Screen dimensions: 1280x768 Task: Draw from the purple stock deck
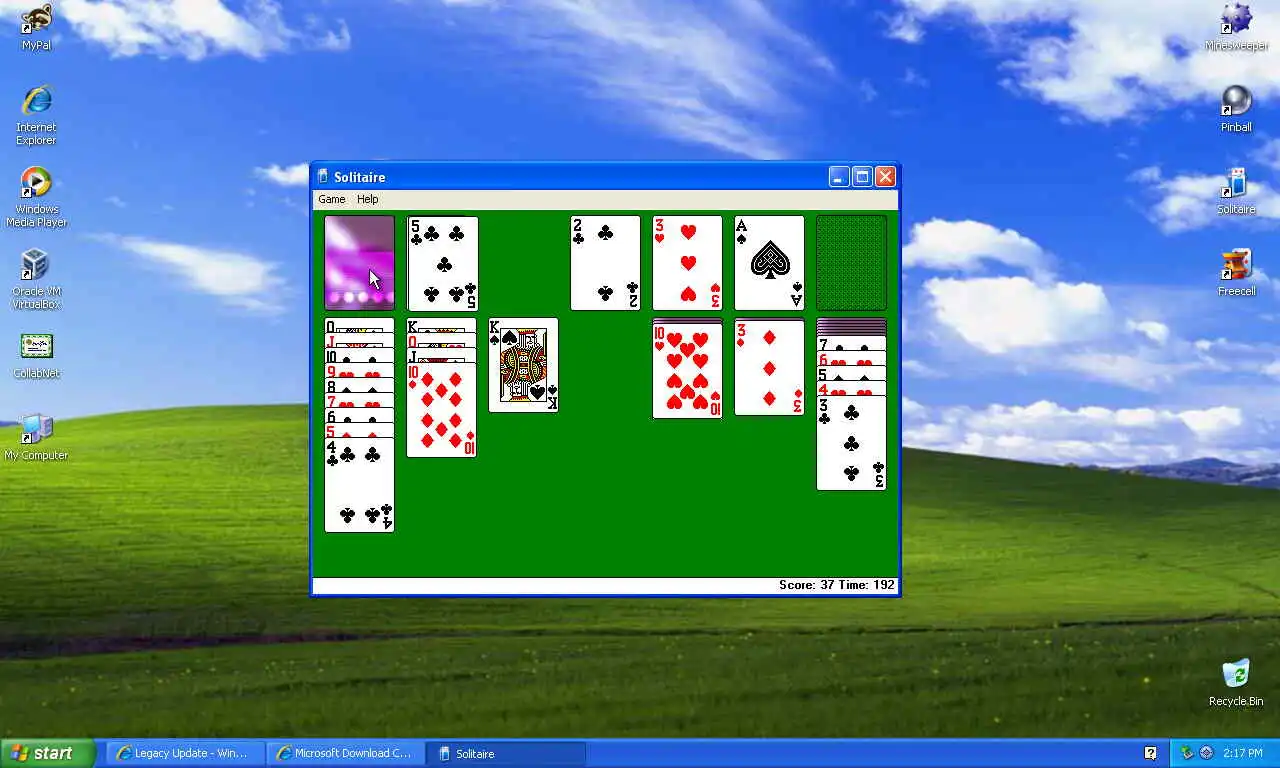click(359, 263)
